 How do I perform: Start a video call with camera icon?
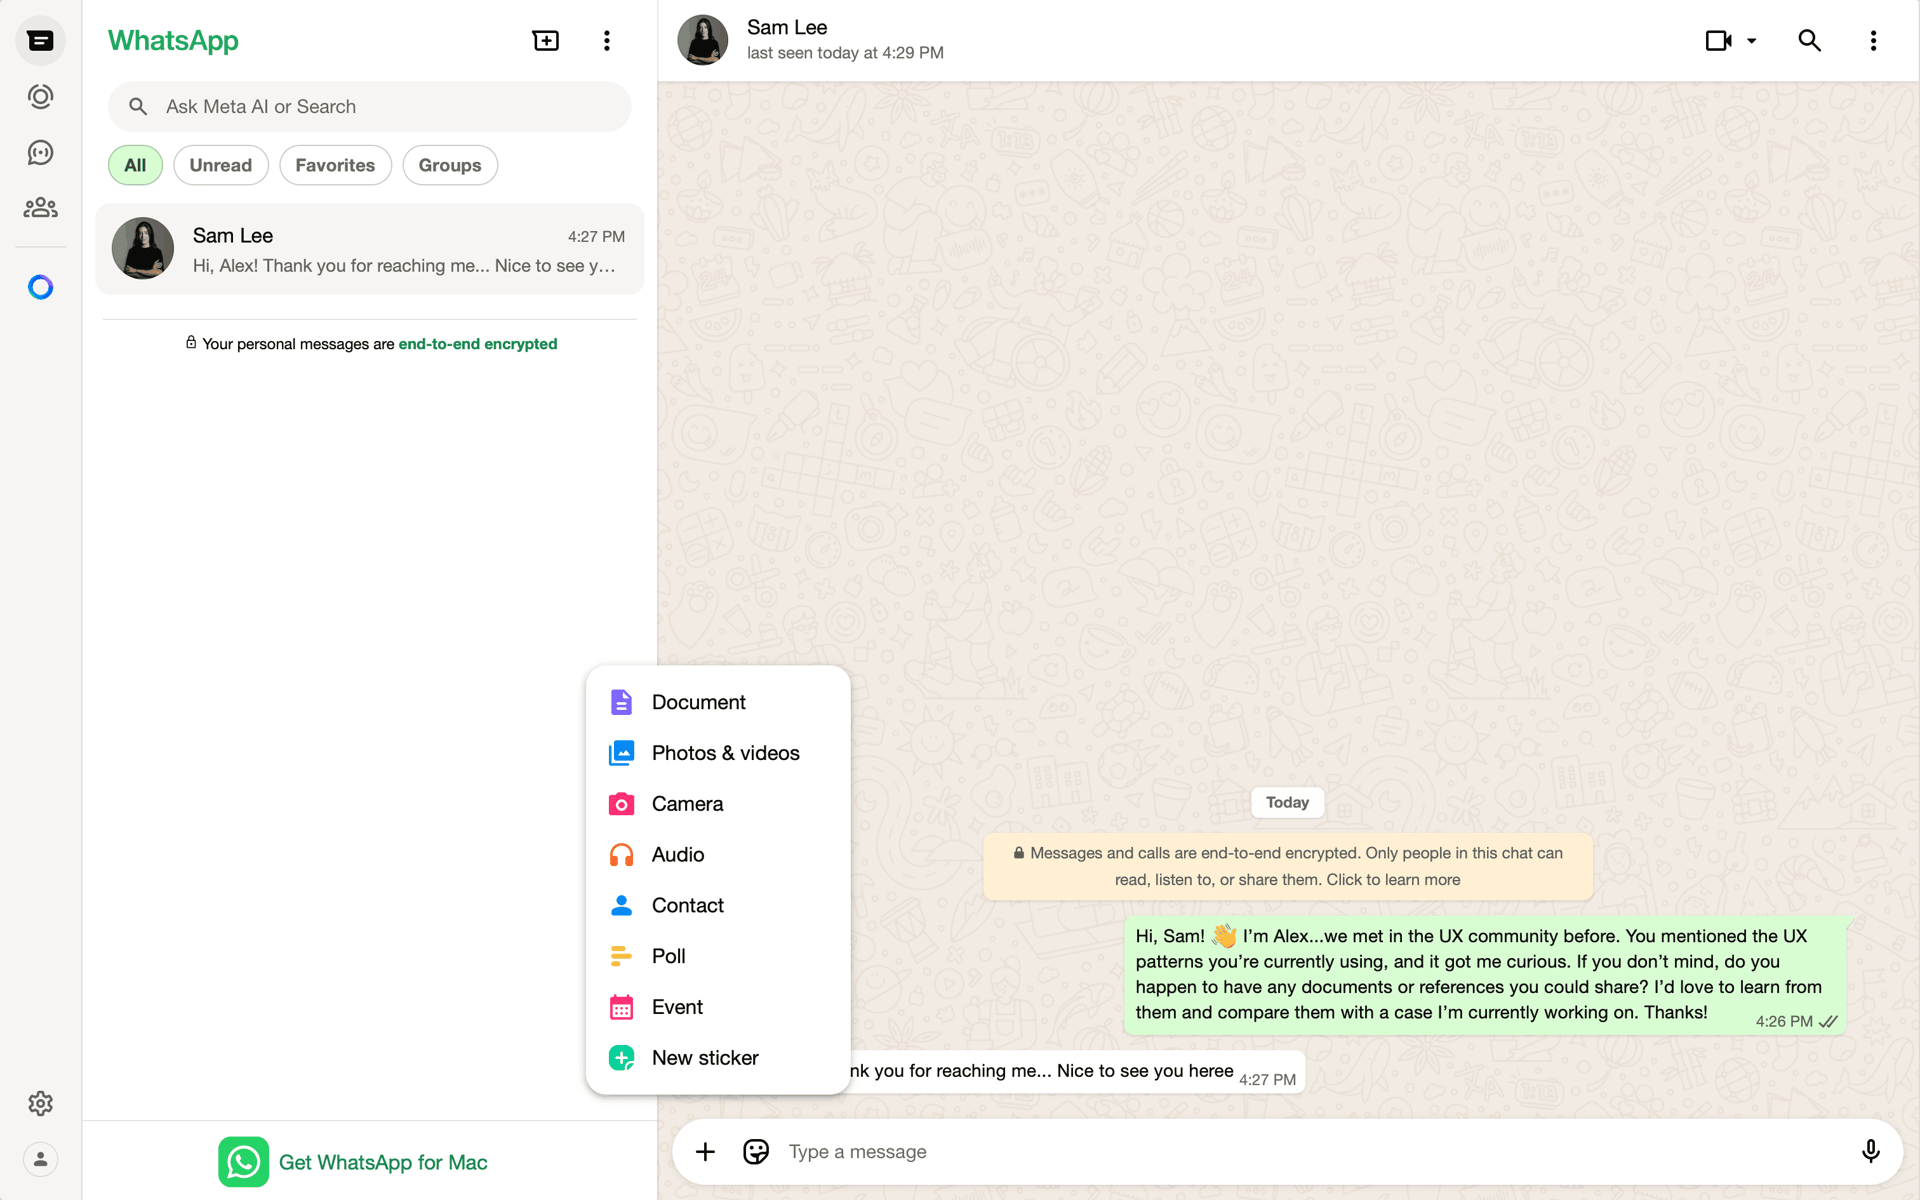pos(1719,41)
